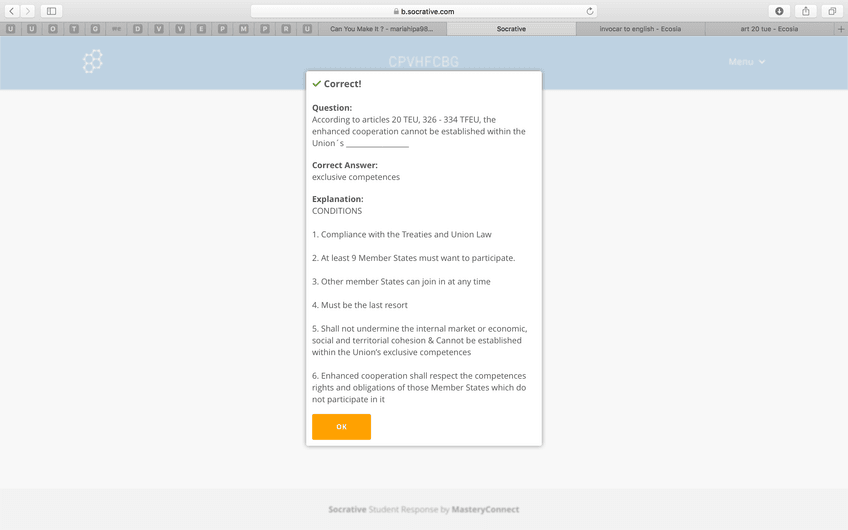
Task: Click condition 3 about joining at any time
Action: coord(401,281)
